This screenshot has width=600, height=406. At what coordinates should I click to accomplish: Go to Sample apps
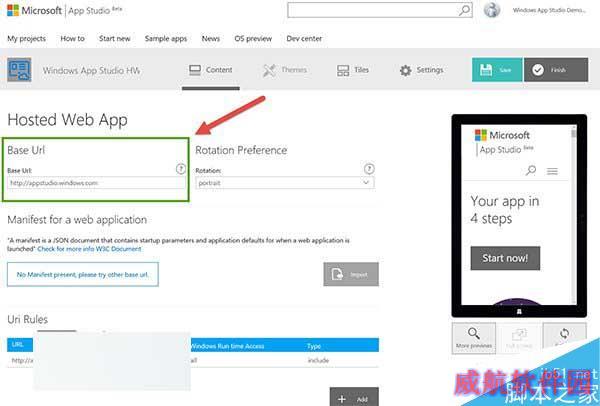tap(166, 39)
